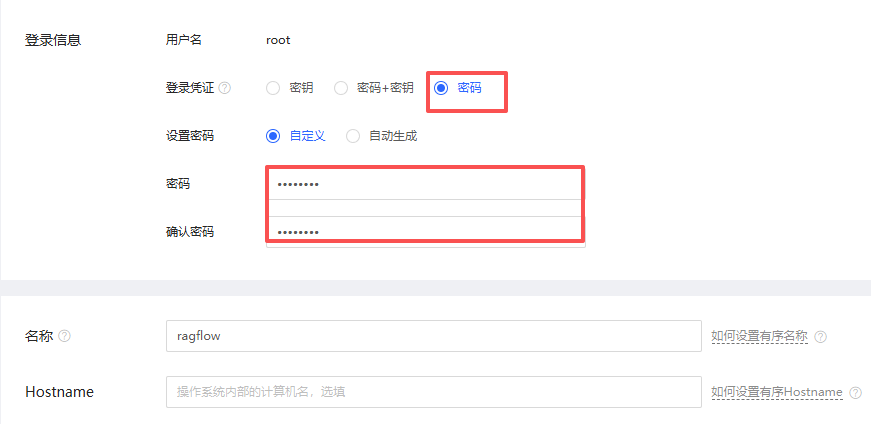The image size is (871, 424).
Task: Click the 设置密码 row label
Action: point(190,136)
